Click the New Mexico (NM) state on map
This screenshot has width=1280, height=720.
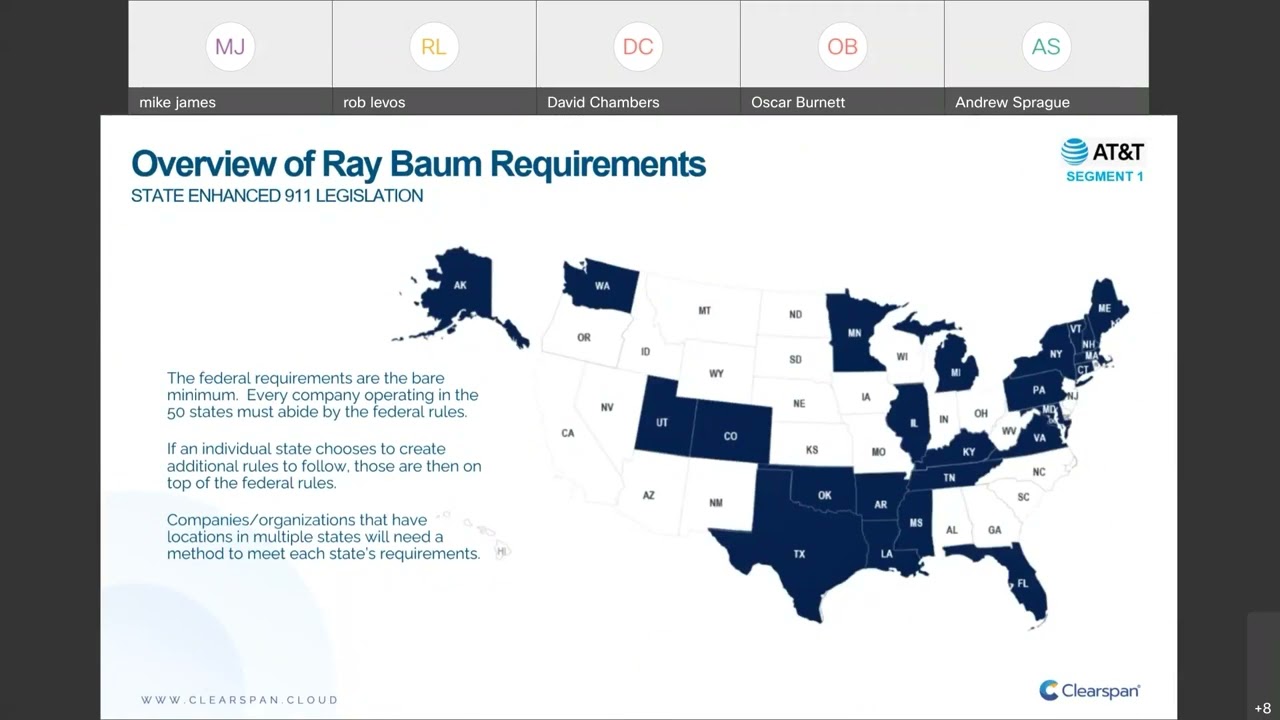click(716, 502)
